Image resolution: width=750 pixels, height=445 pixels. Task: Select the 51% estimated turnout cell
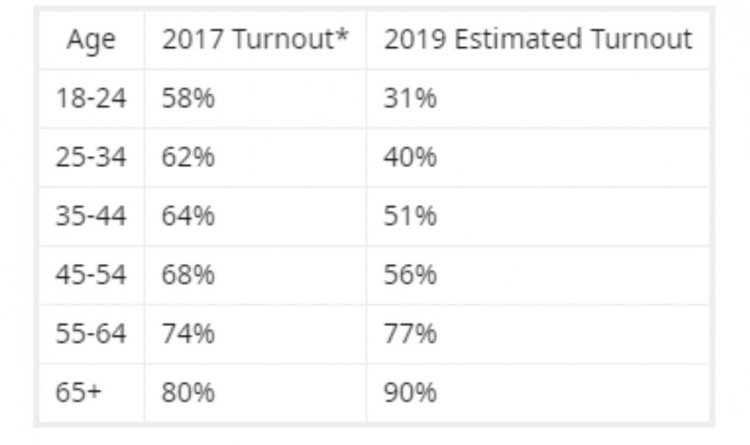click(x=410, y=217)
